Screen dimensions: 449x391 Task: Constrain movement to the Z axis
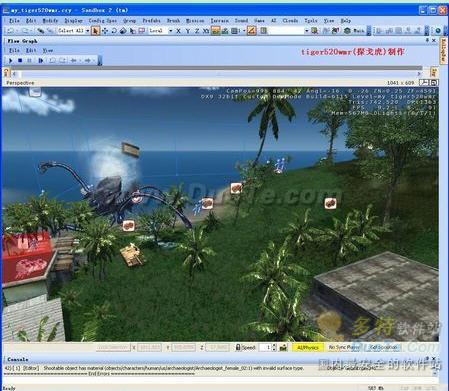tap(197, 31)
